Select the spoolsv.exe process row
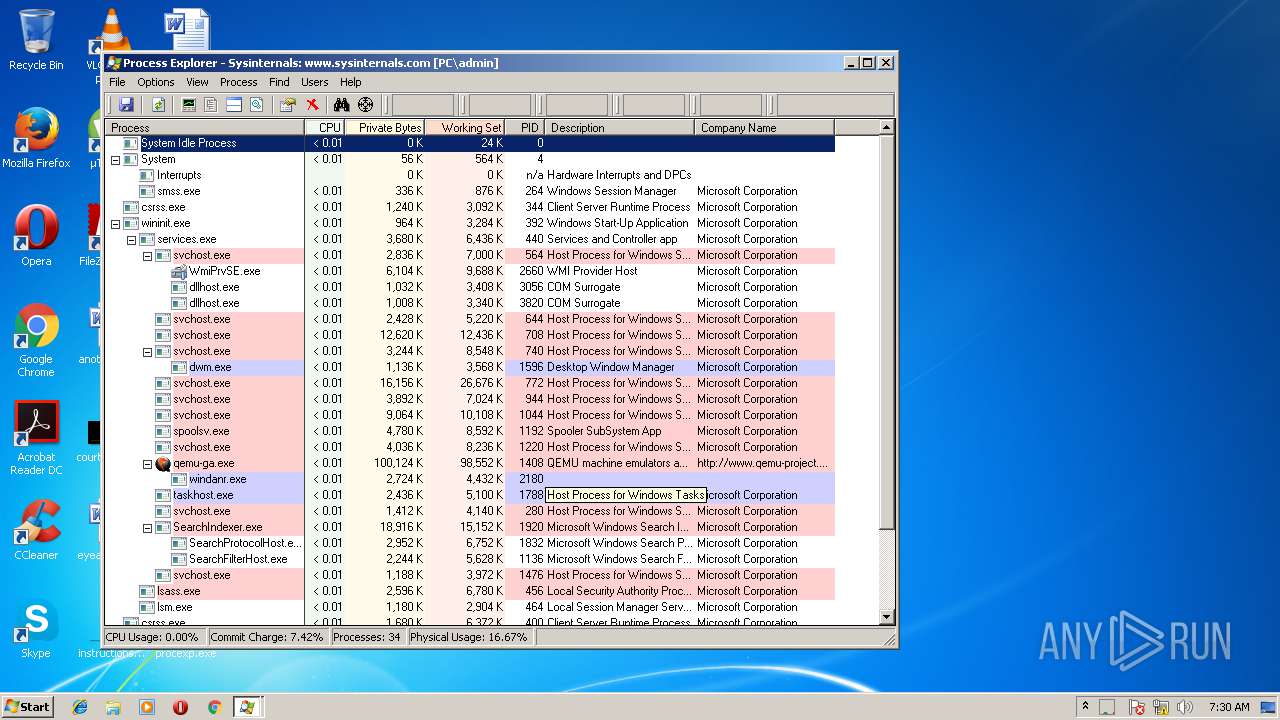 [470, 431]
